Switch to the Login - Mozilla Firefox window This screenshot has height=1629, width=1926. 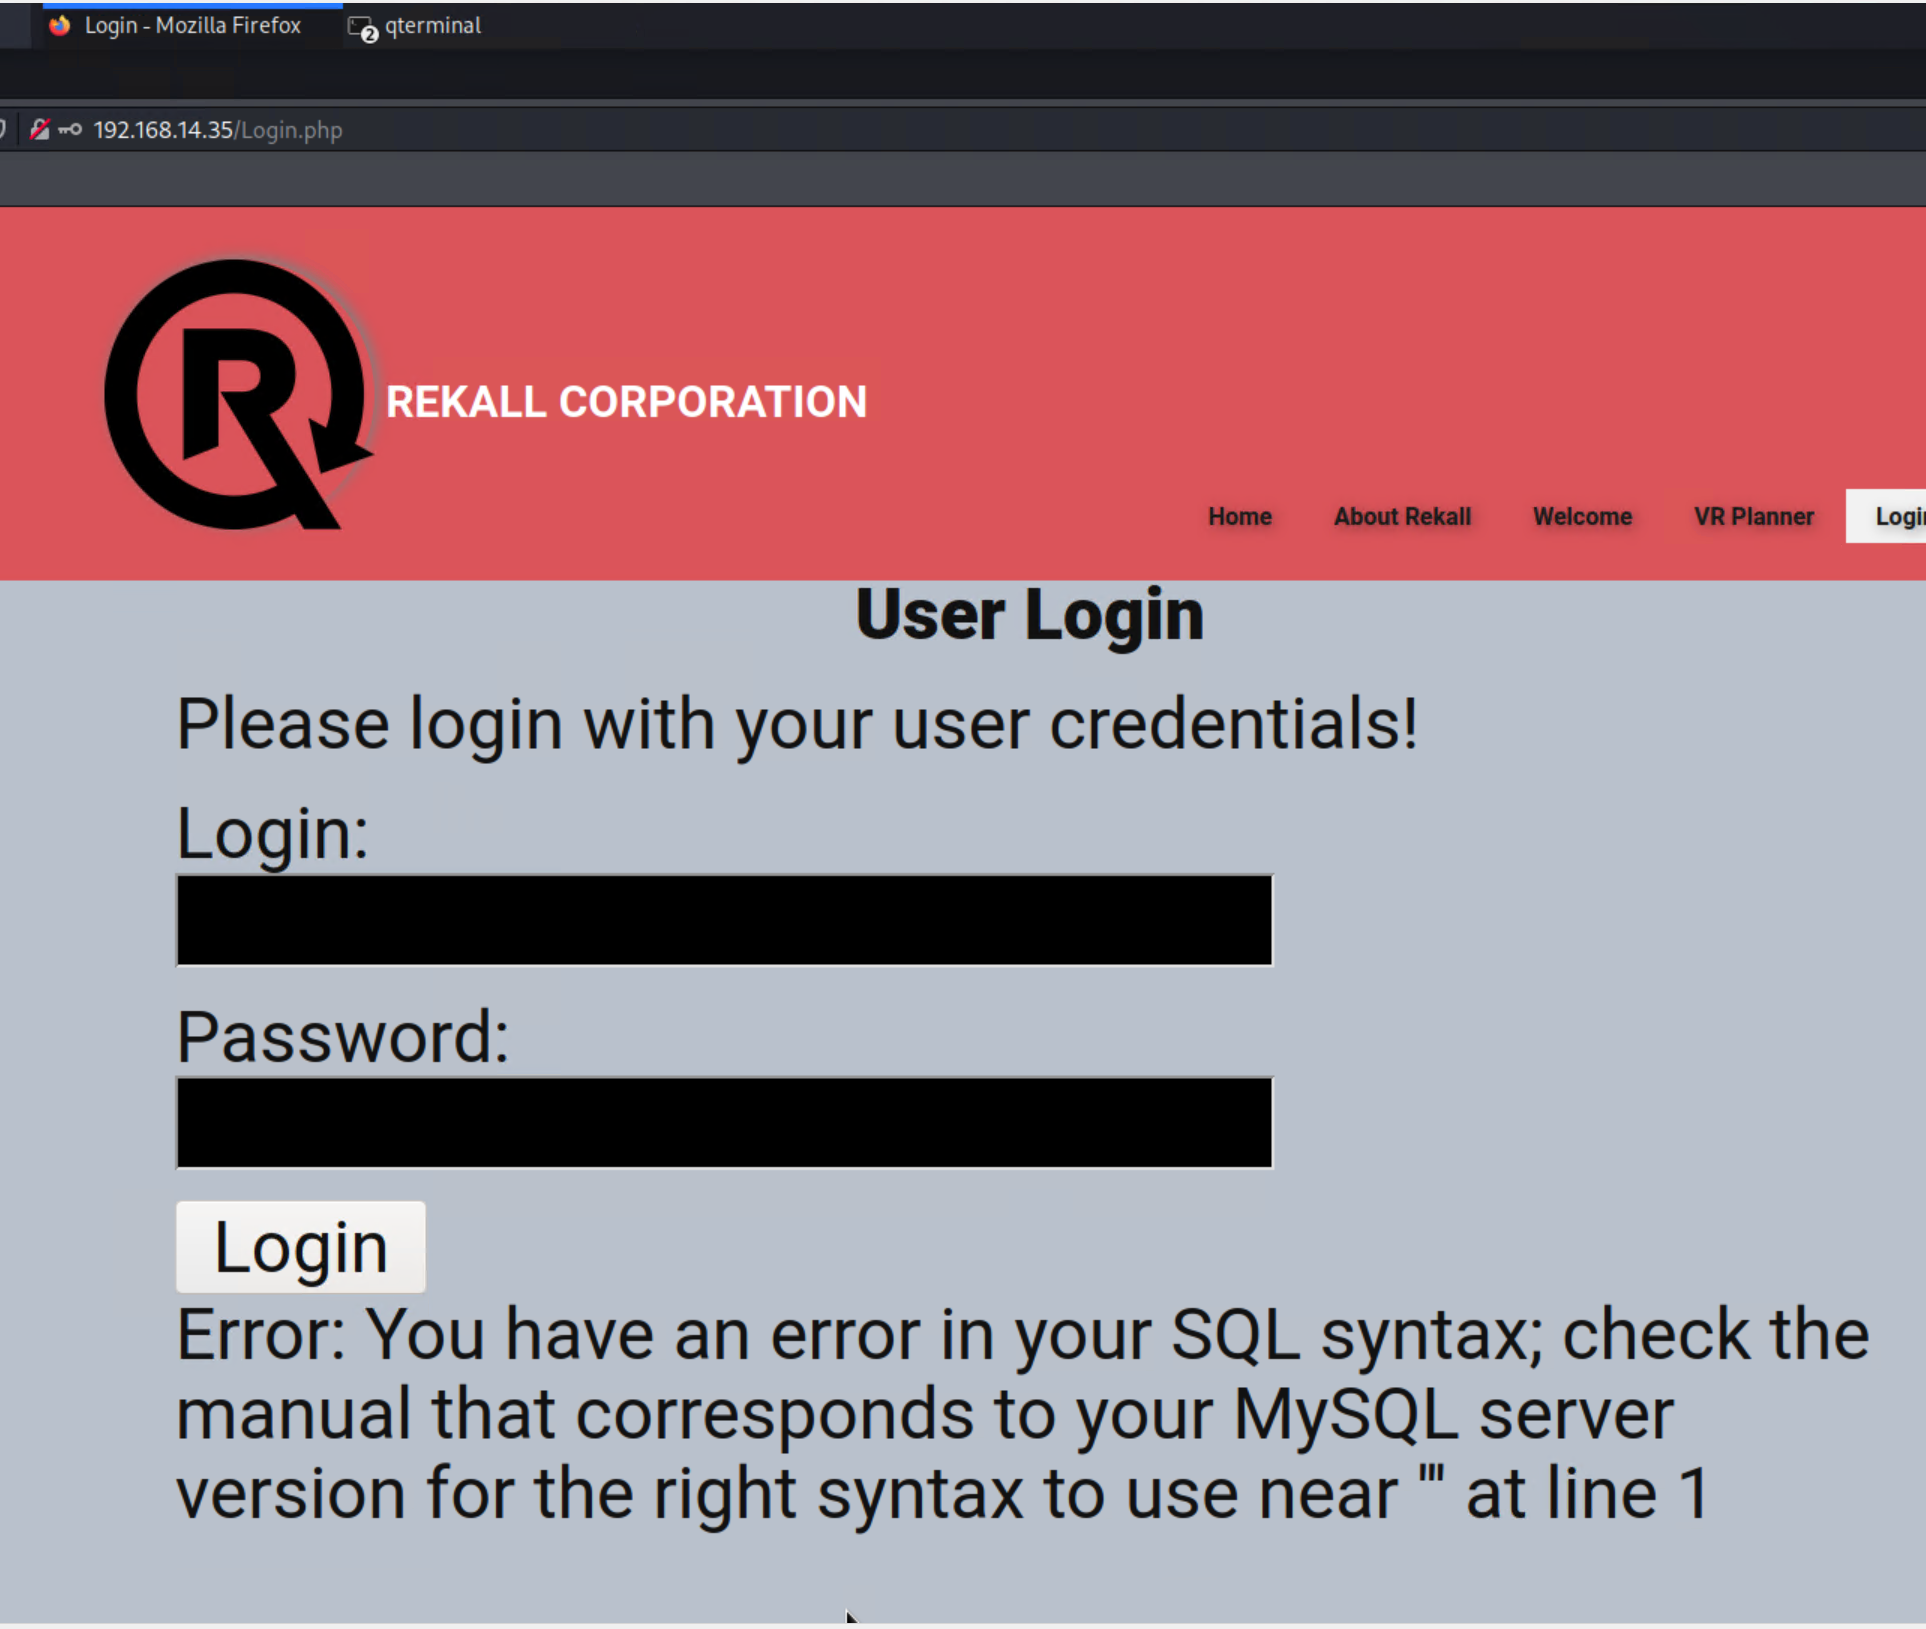[192, 25]
